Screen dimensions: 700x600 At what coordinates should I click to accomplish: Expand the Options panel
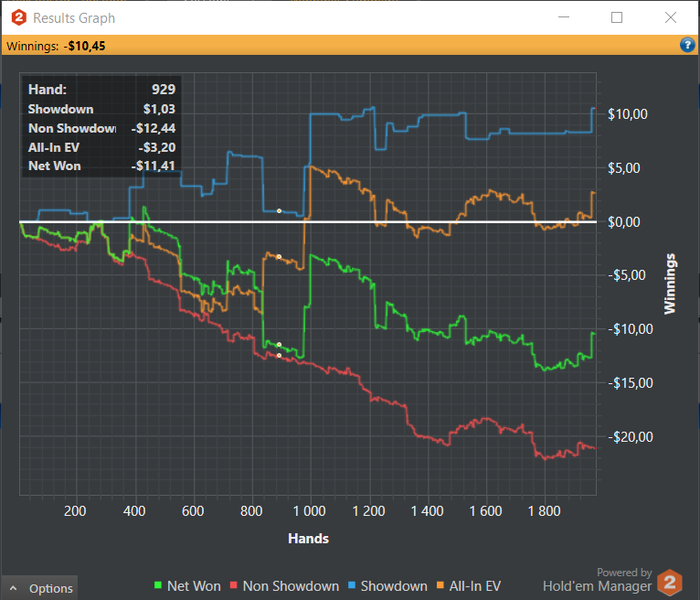(x=40, y=588)
